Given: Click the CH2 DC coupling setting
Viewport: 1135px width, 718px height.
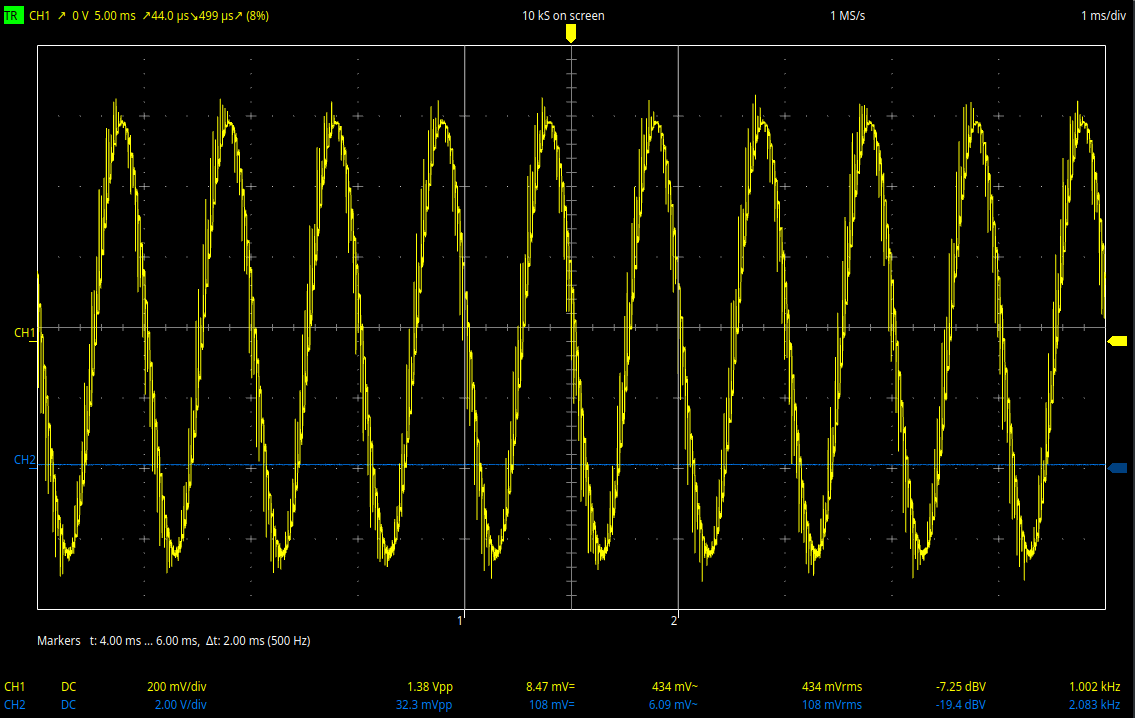Looking at the screenshot, I should click(x=69, y=705).
